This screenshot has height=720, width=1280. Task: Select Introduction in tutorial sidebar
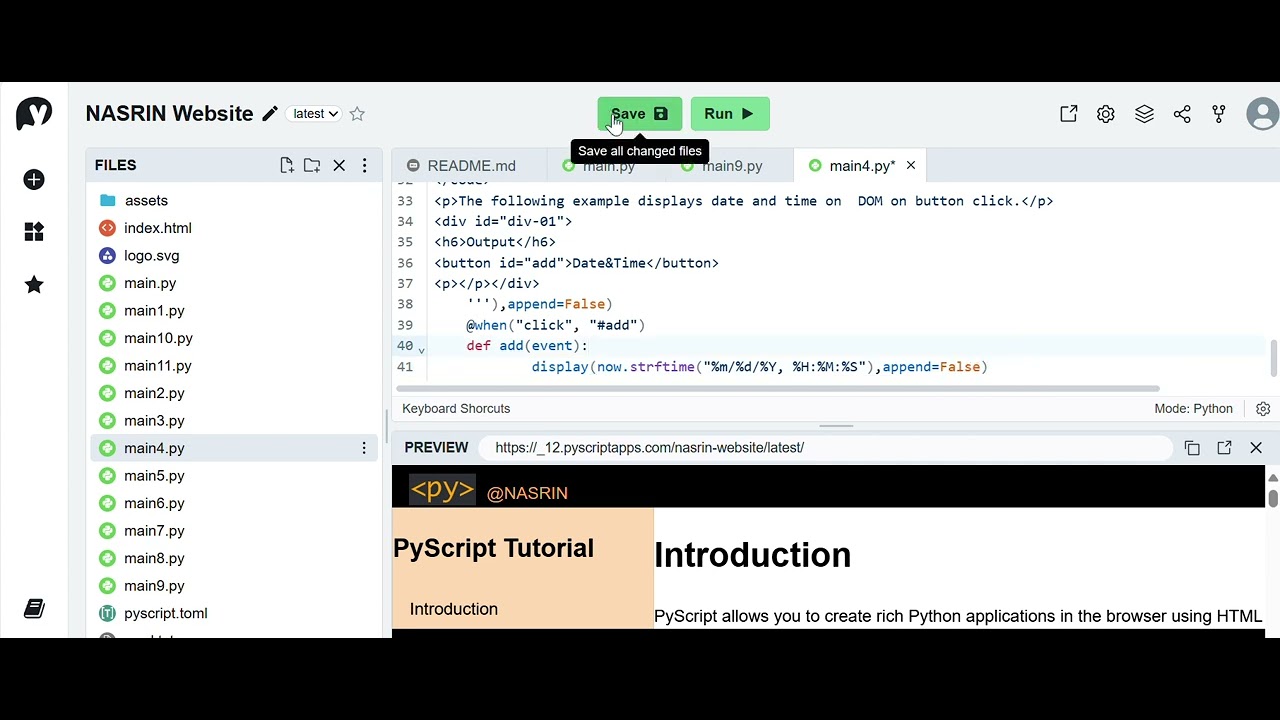(x=453, y=609)
